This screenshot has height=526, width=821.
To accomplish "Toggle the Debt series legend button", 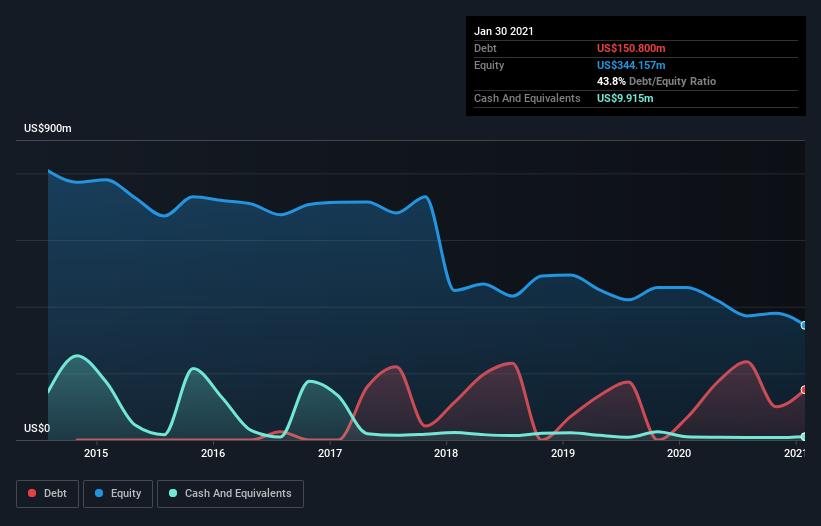I will (x=47, y=494).
